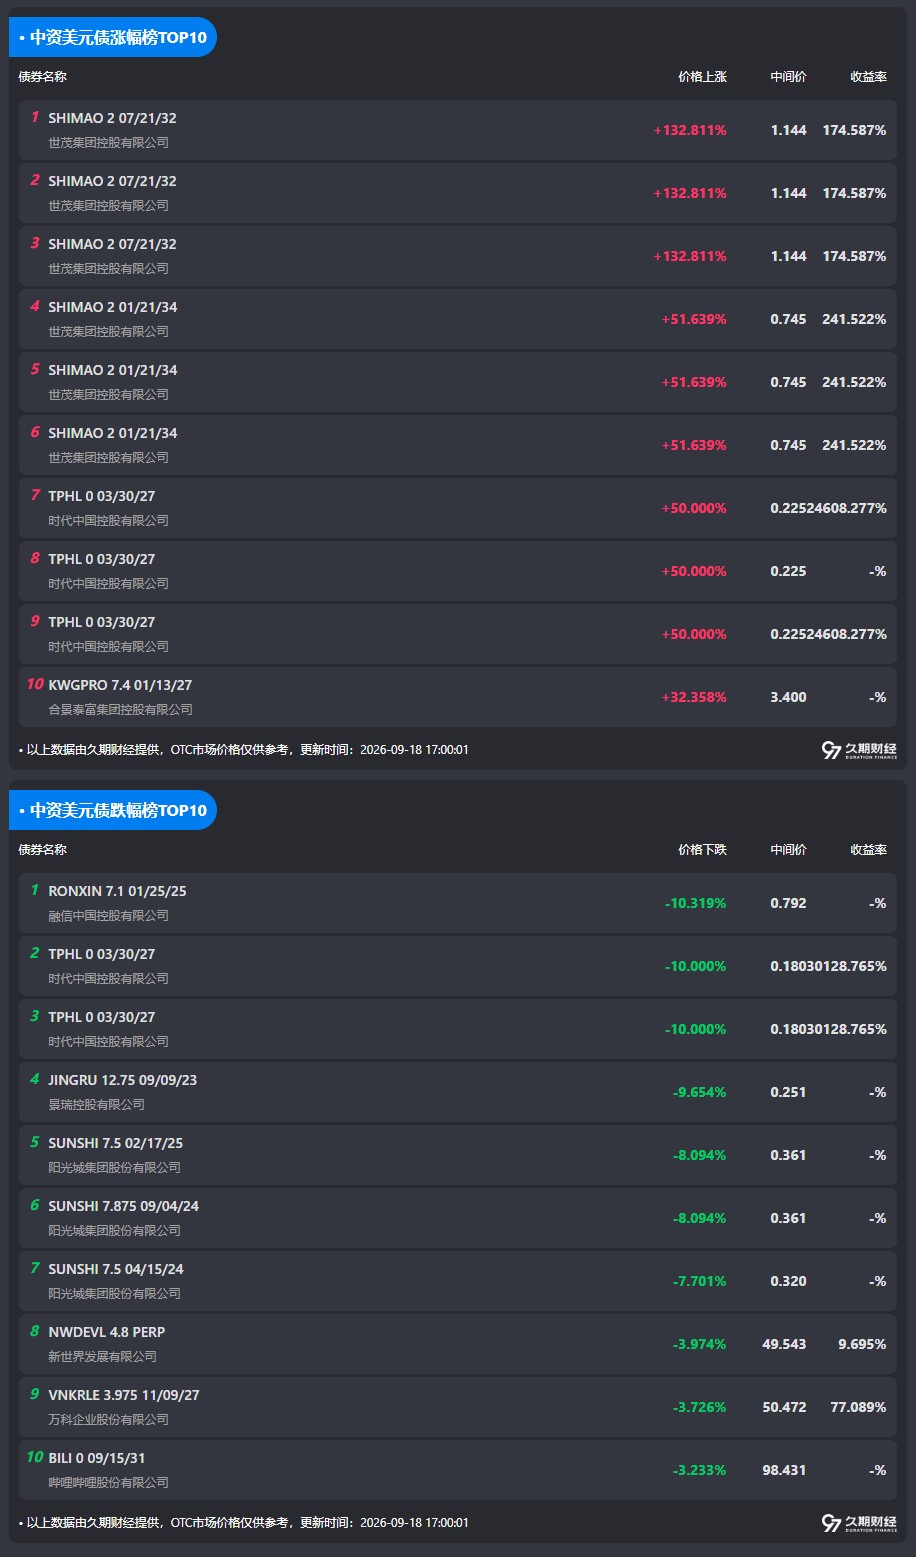916x1557 pixels.
Task: Open the NWDEVL 4.8 PERP bond
Action: [x=107, y=1332]
